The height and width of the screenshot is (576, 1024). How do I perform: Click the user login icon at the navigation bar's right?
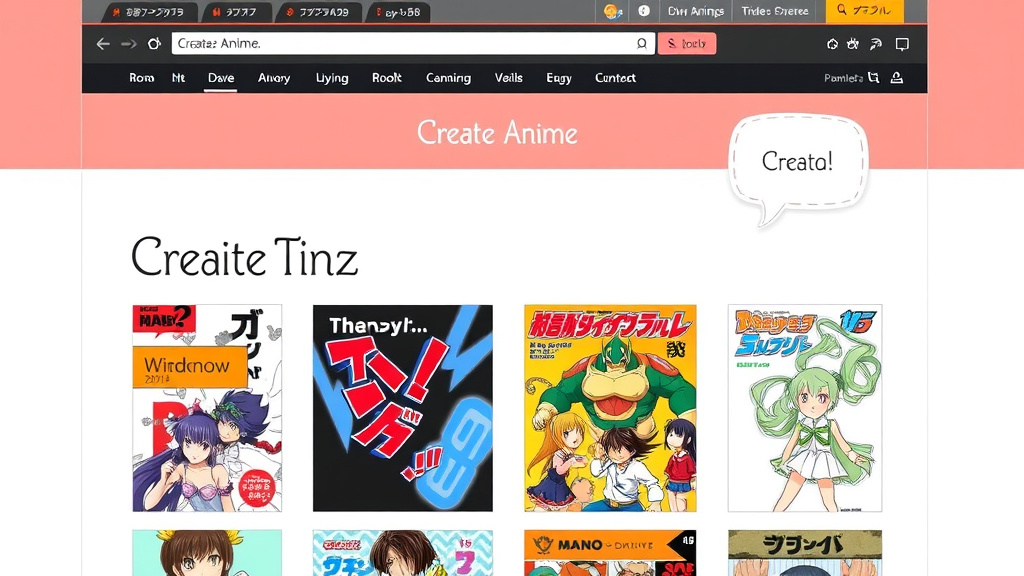tap(896, 77)
